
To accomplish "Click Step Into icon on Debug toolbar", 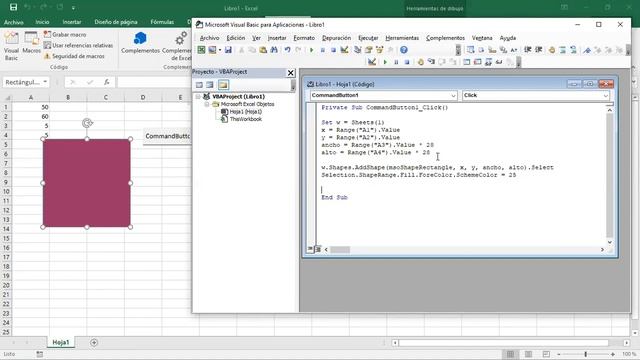I will (x=431, y=62).
